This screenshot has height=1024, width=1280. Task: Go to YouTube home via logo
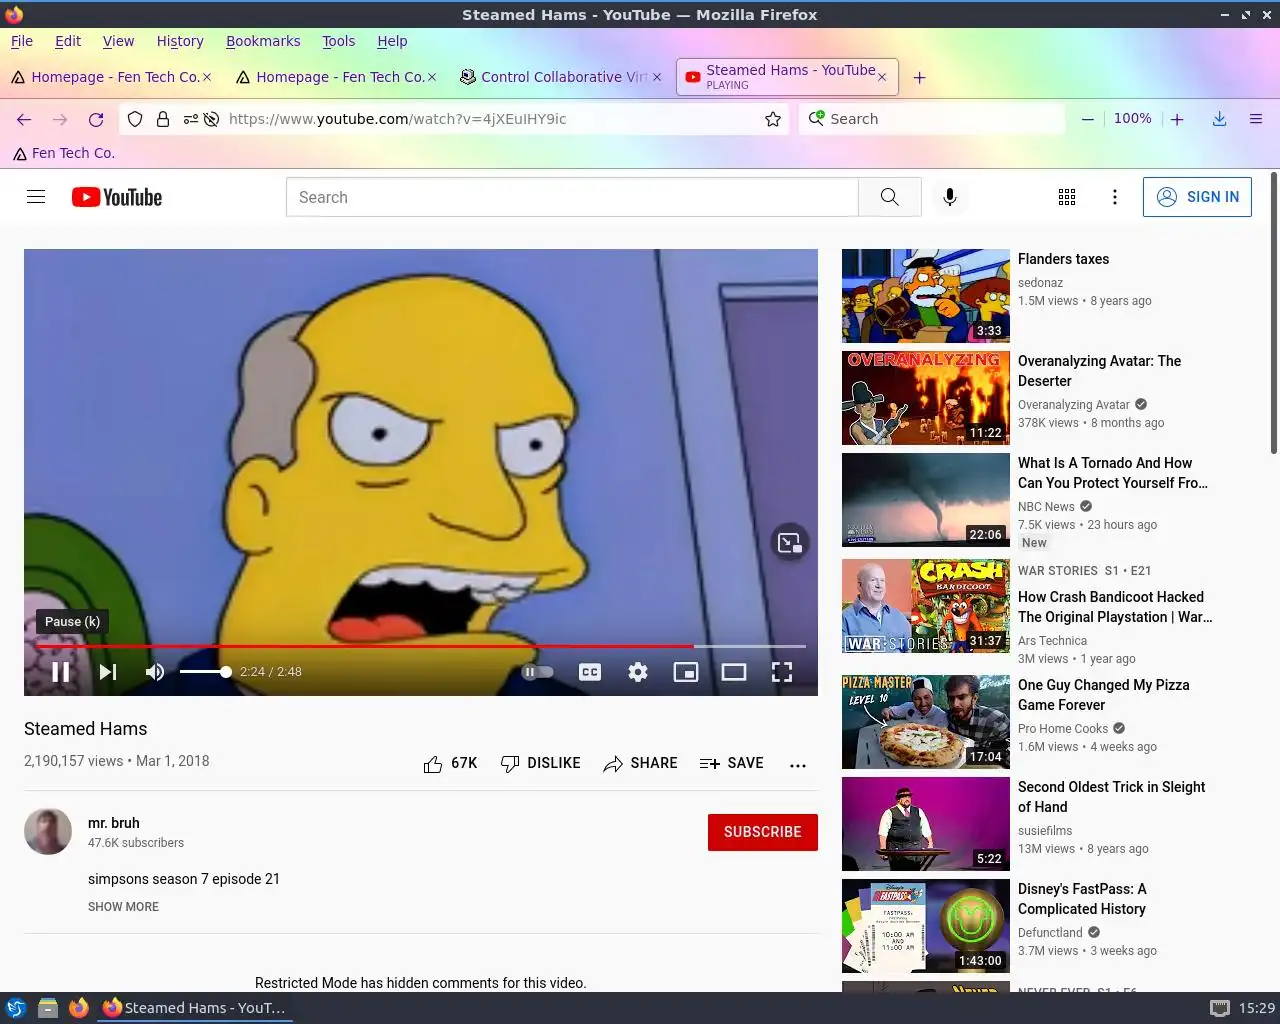[x=117, y=197]
